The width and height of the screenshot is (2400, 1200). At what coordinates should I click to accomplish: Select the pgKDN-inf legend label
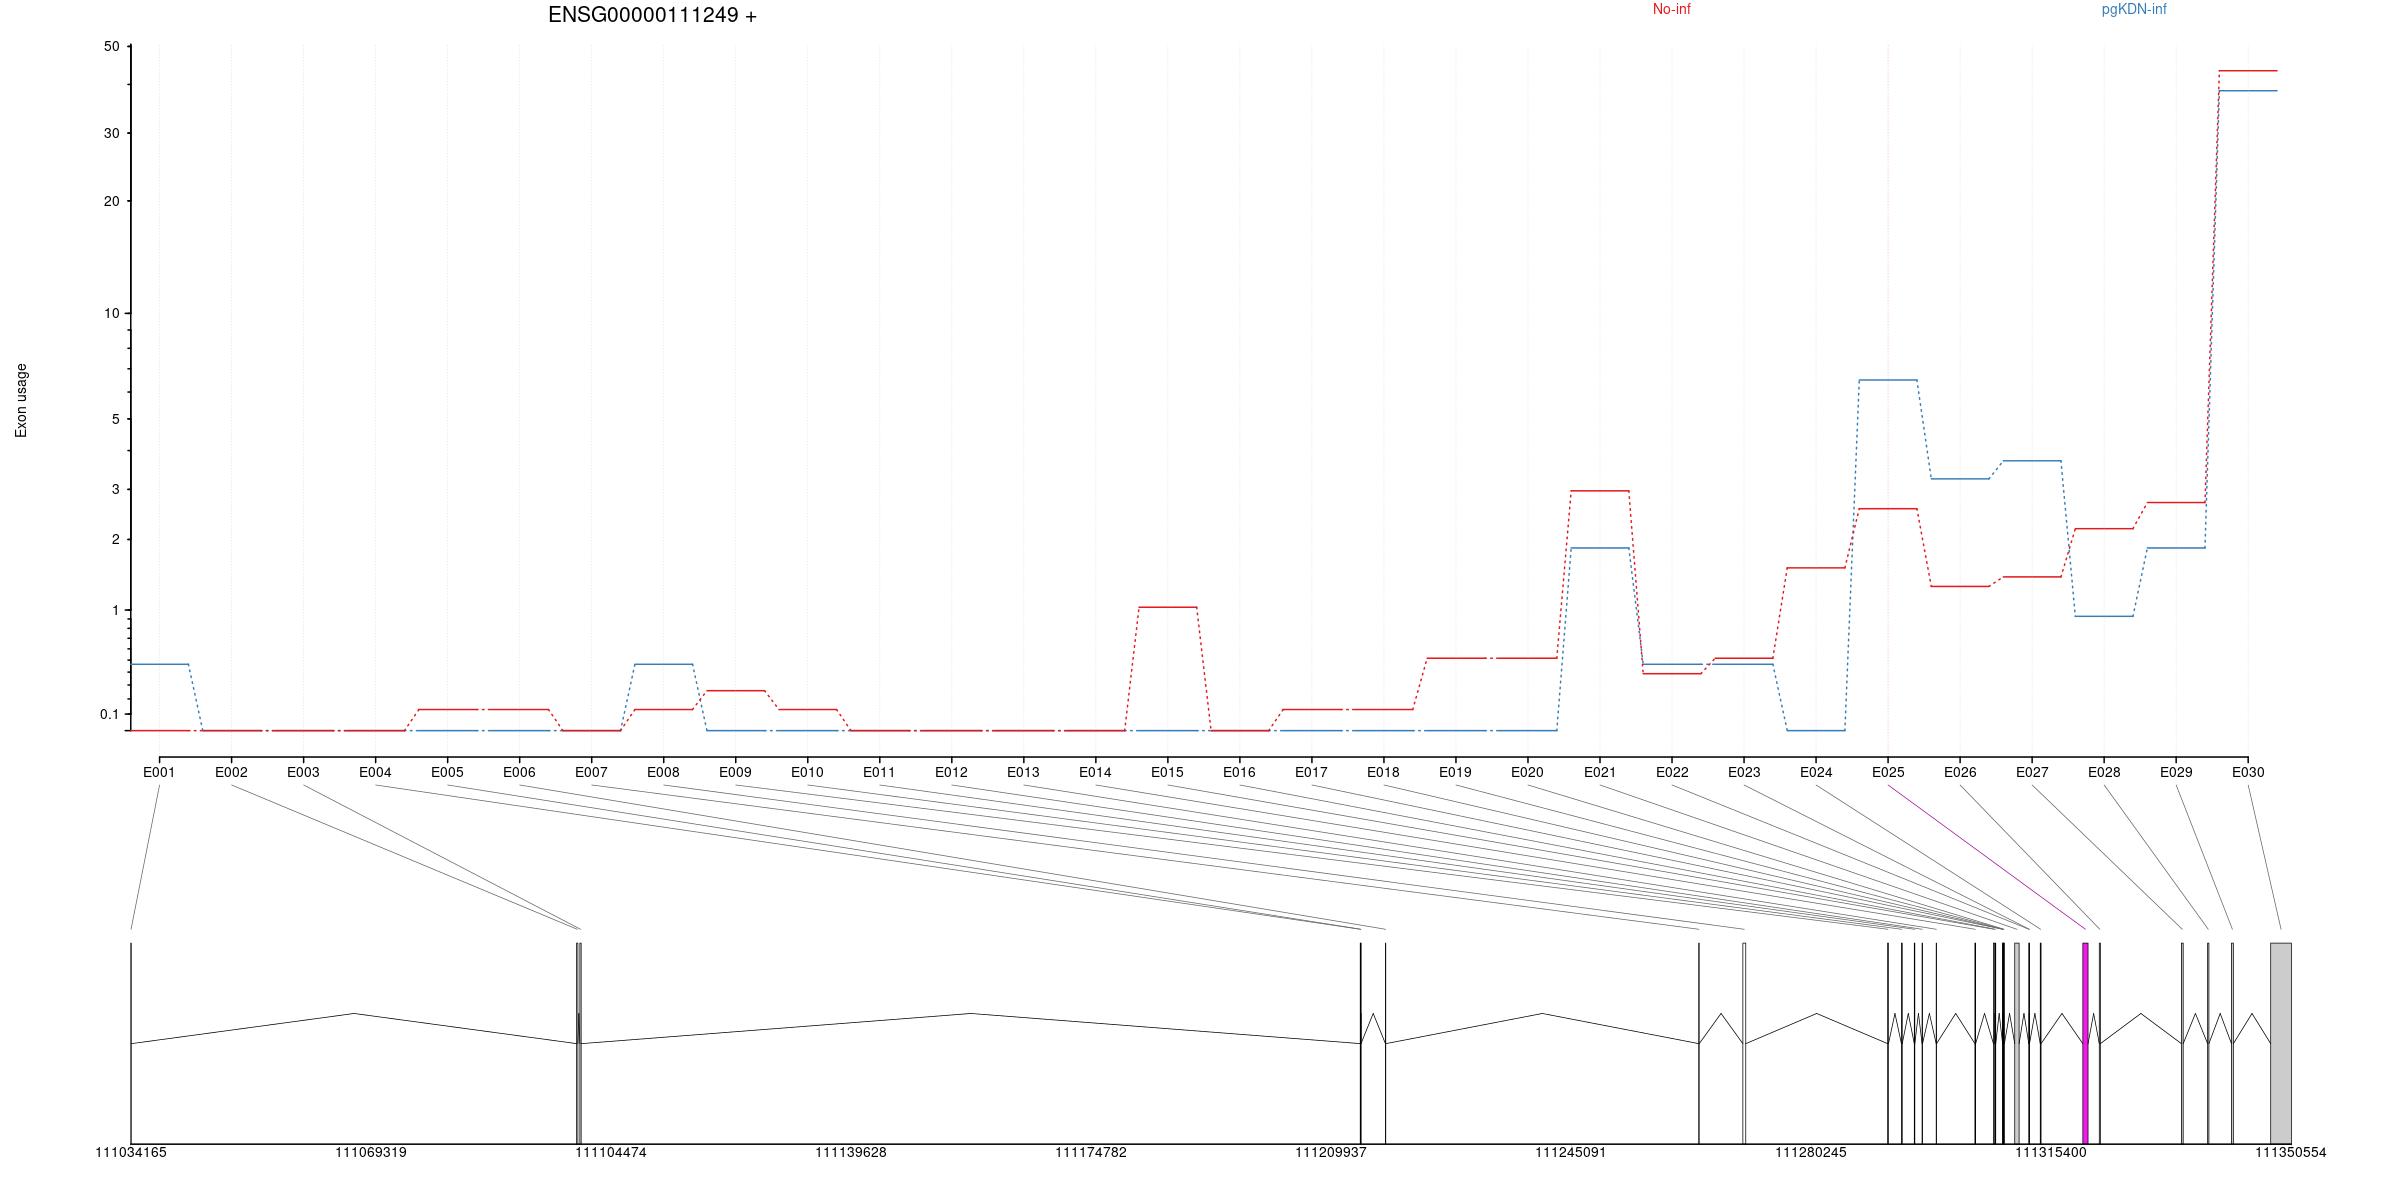click(2134, 9)
